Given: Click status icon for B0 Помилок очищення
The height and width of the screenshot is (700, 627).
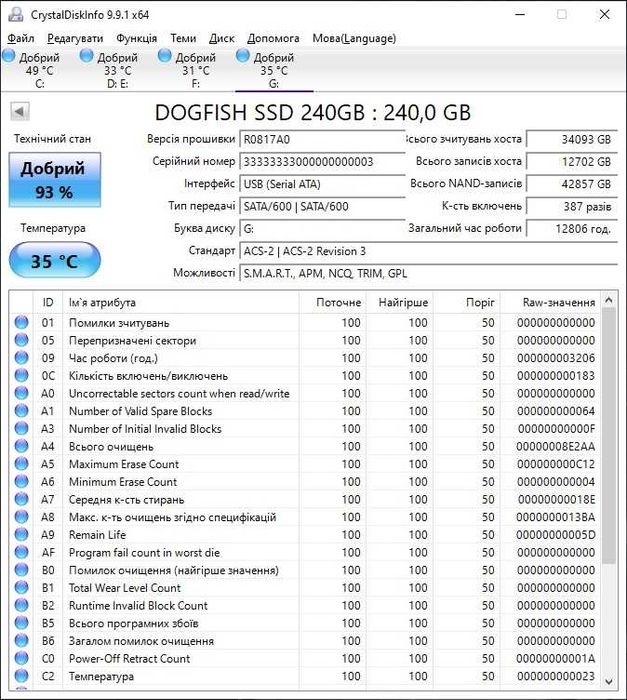Looking at the screenshot, I should tap(21, 570).
